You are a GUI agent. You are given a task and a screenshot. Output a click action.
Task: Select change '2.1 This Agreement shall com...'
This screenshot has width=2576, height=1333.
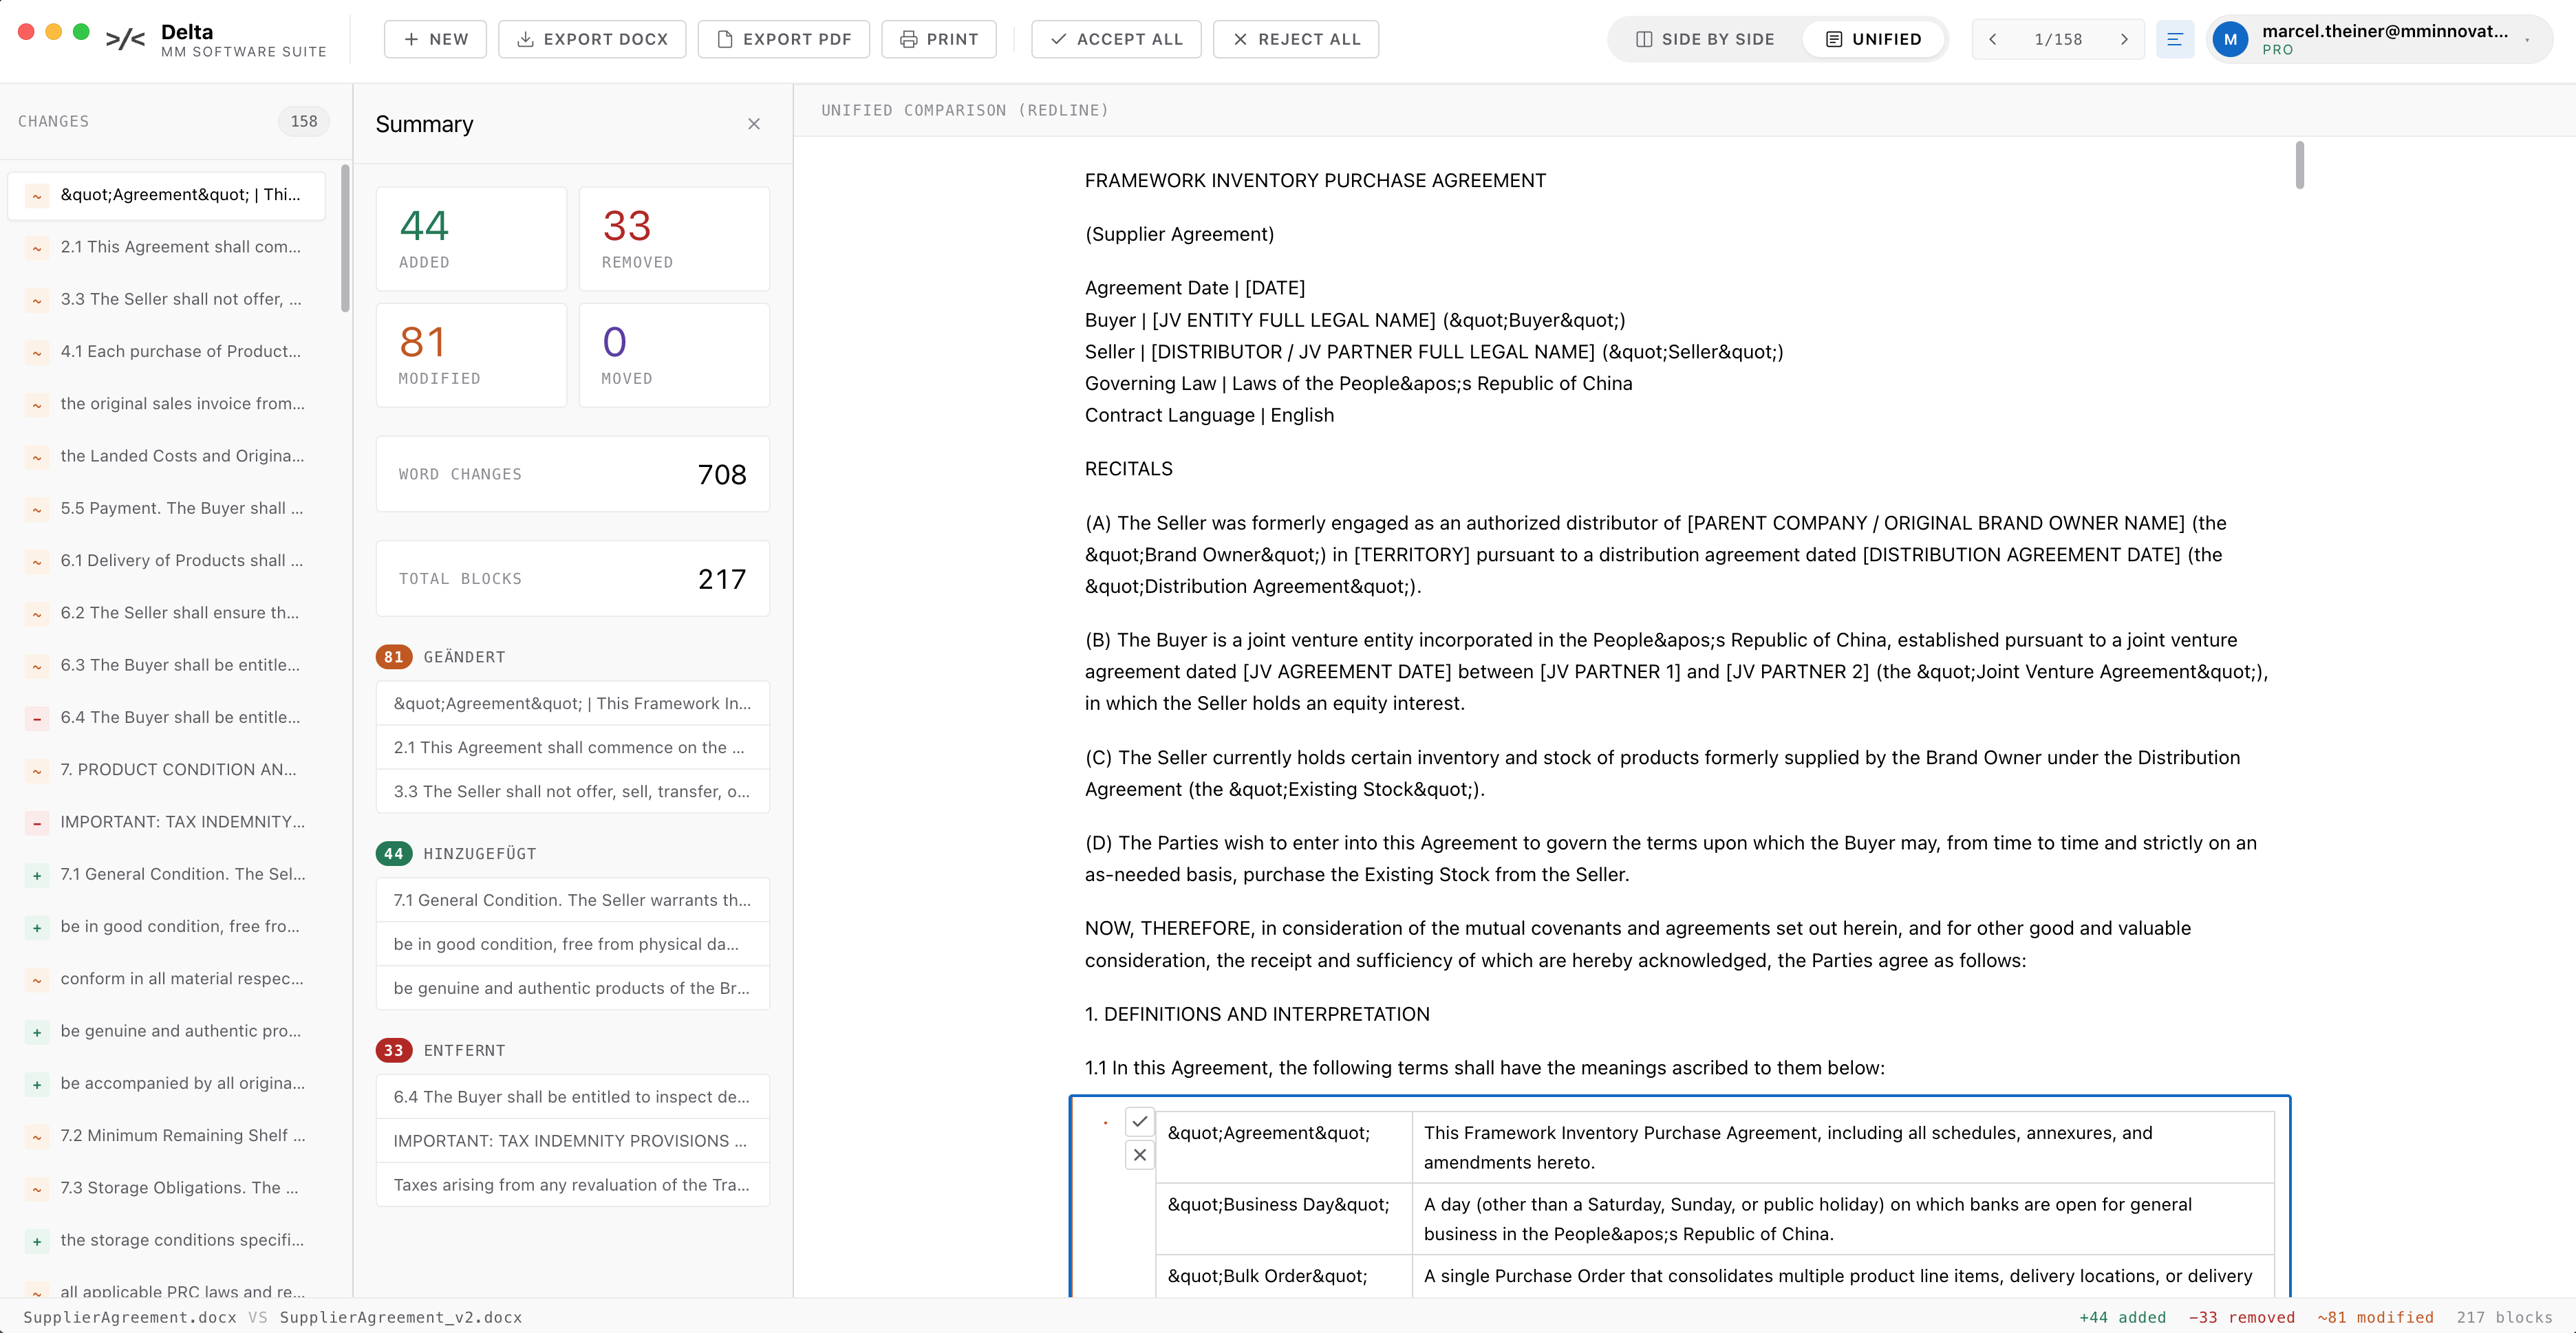coord(167,247)
